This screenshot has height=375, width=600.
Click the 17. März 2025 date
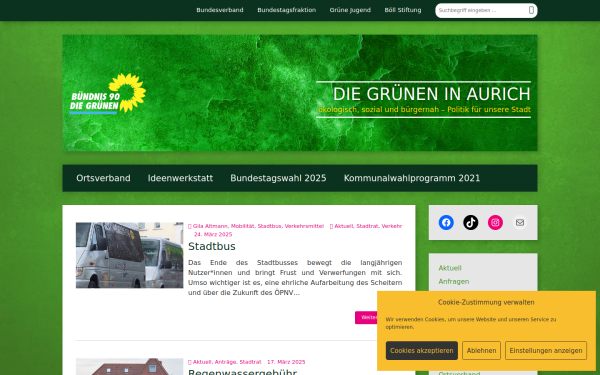point(286,362)
